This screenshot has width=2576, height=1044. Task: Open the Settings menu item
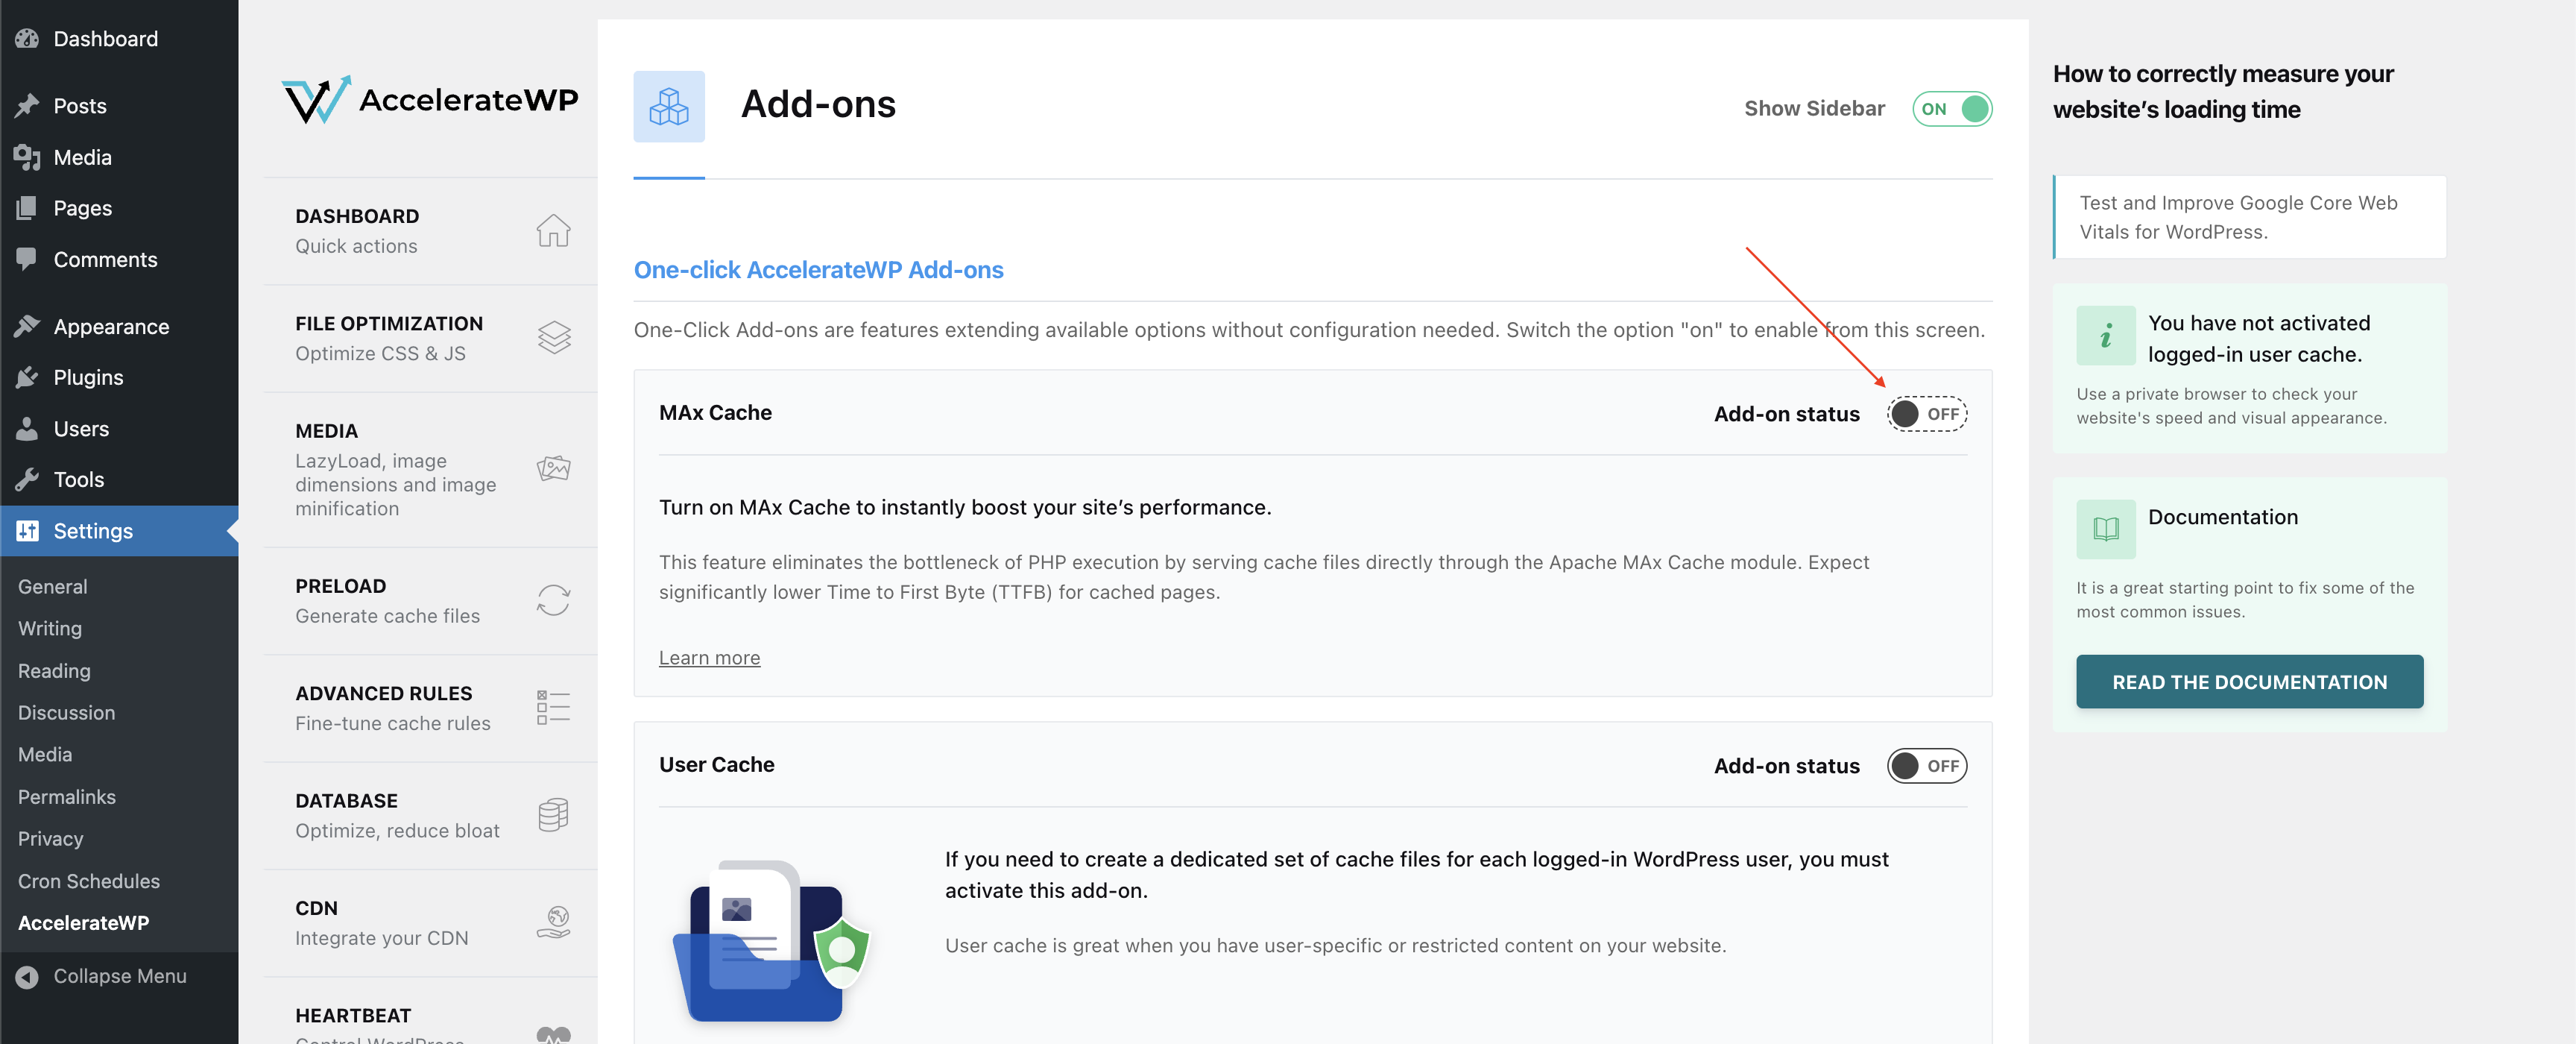point(92,531)
